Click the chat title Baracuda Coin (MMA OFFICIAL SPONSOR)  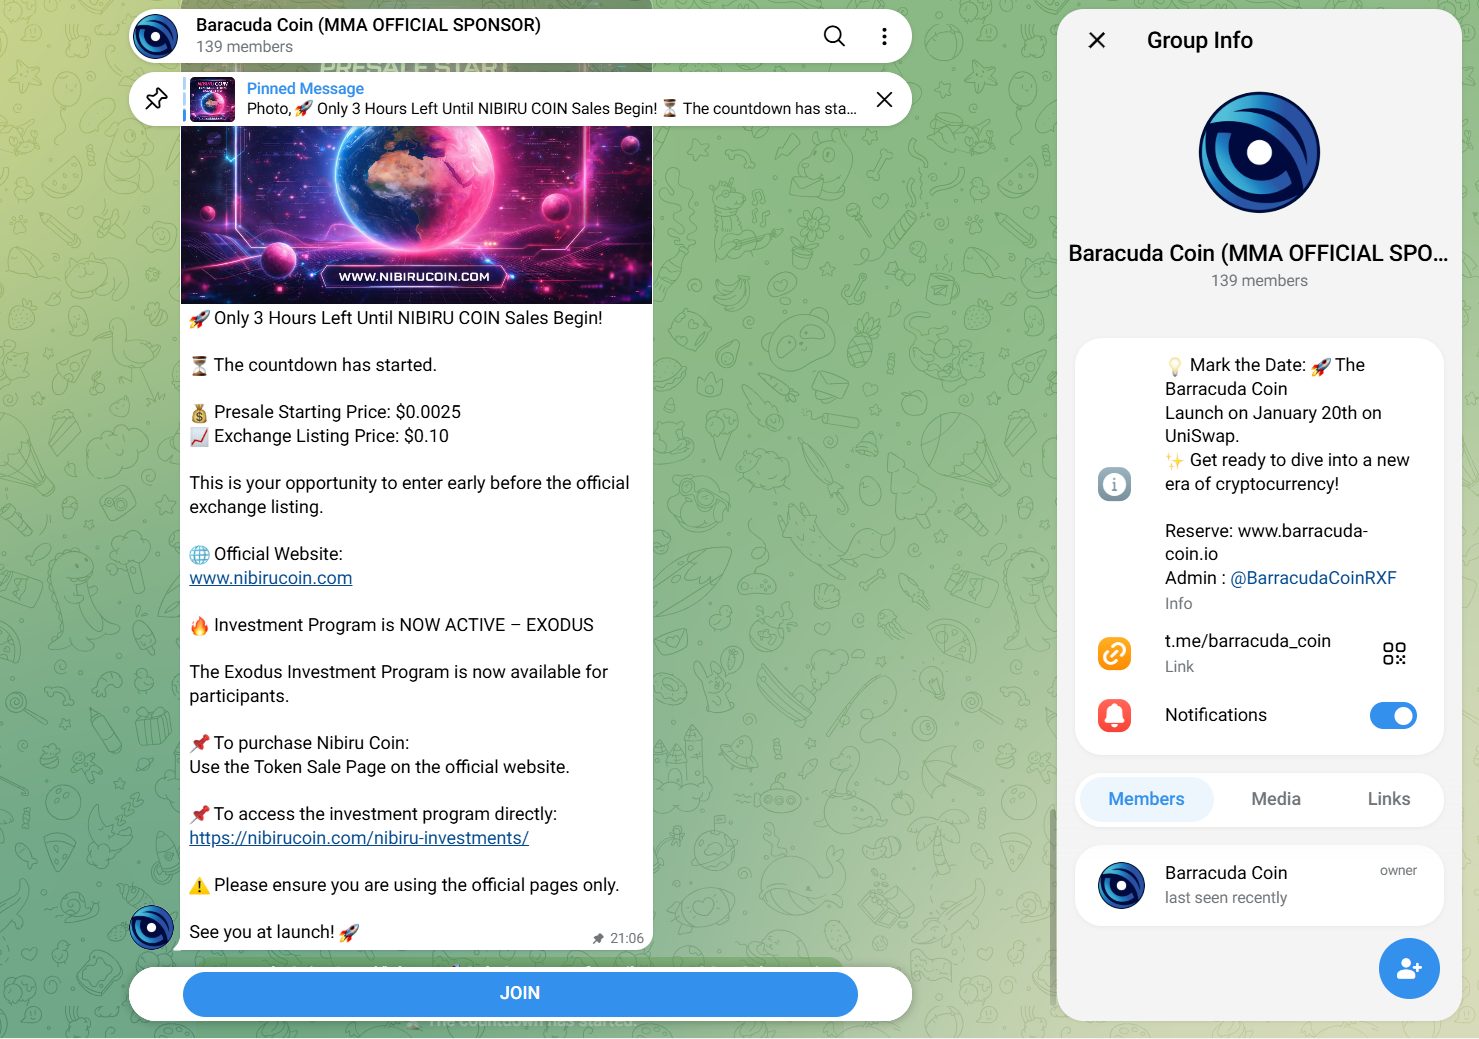[x=368, y=25]
